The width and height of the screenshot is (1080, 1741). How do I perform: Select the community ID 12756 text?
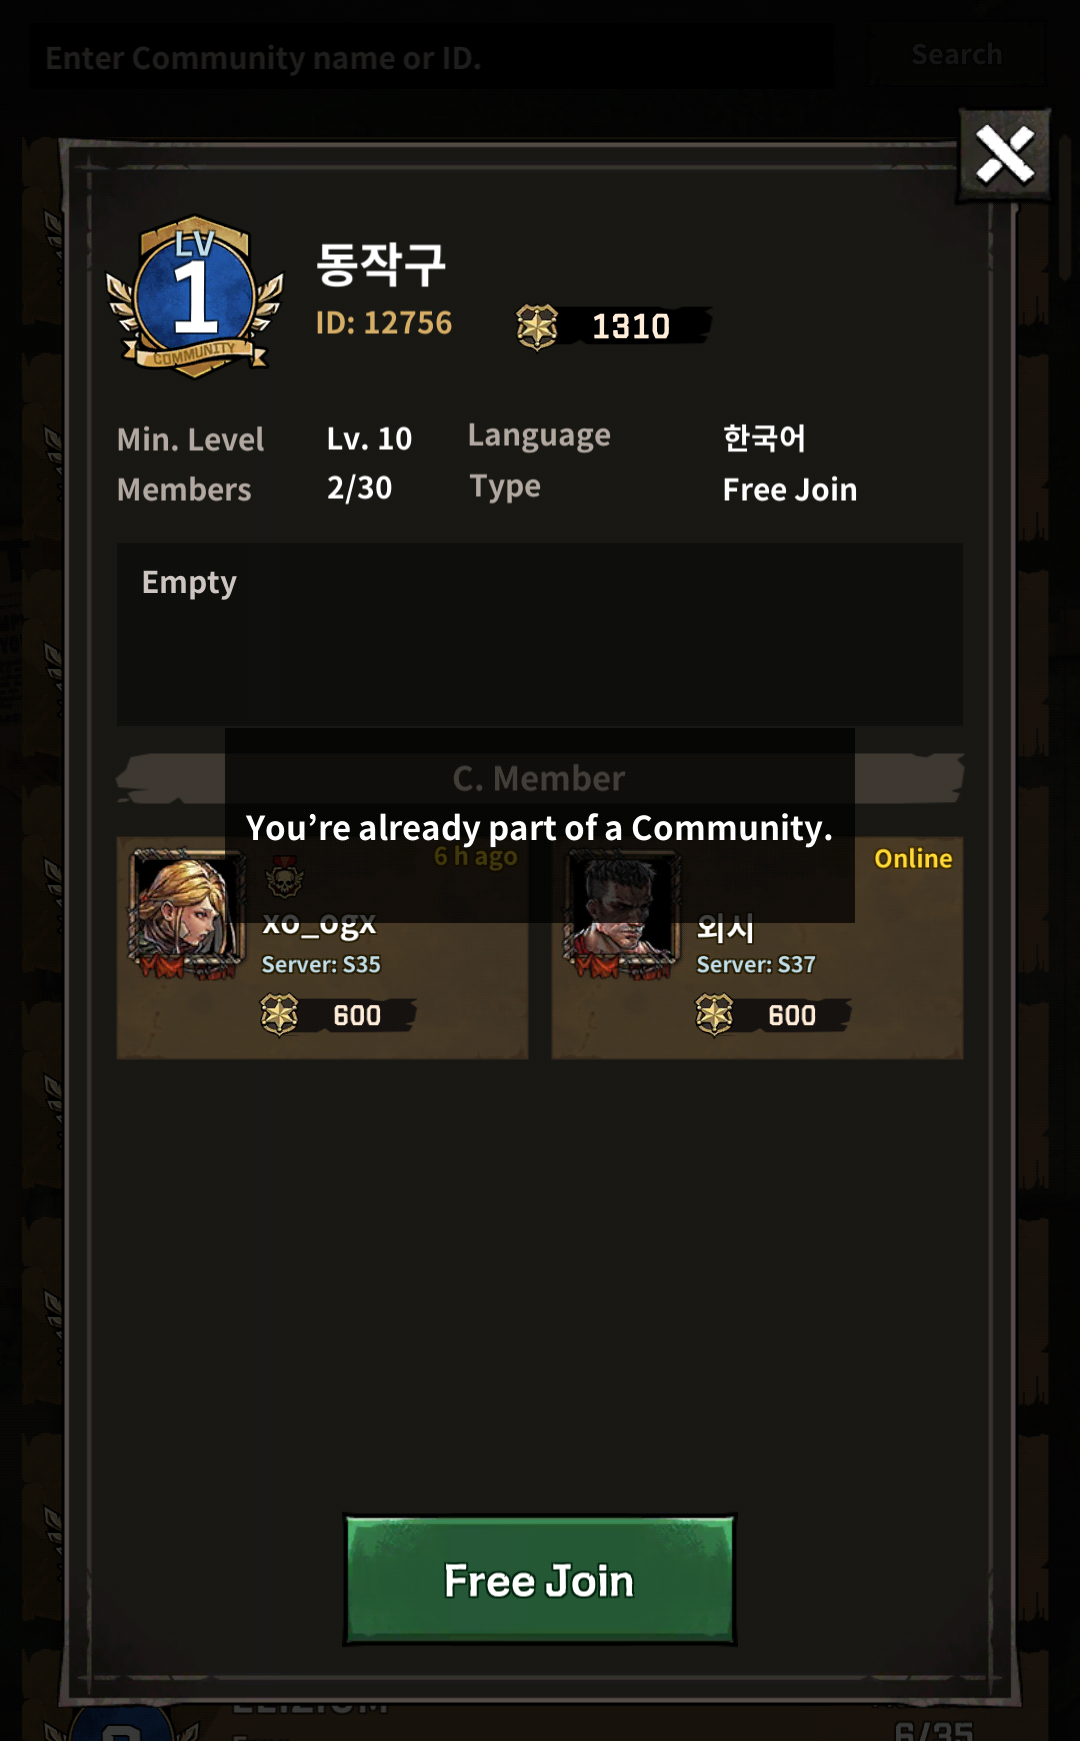[x=384, y=323]
